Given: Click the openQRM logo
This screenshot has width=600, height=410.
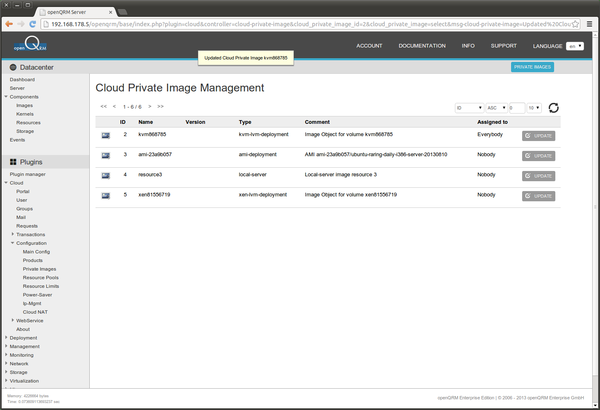Looking at the screenshot, I should tap(30, 44).
